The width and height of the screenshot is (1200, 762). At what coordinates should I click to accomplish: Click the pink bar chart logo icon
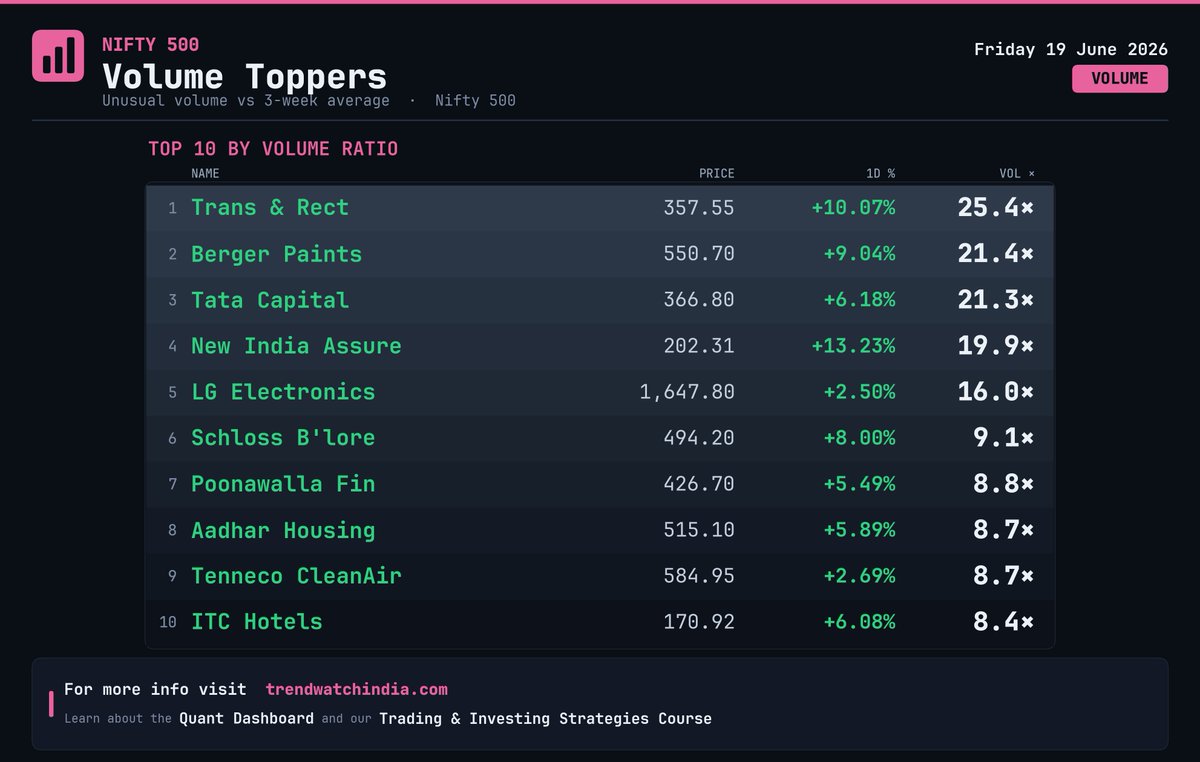tap(58, 55)
